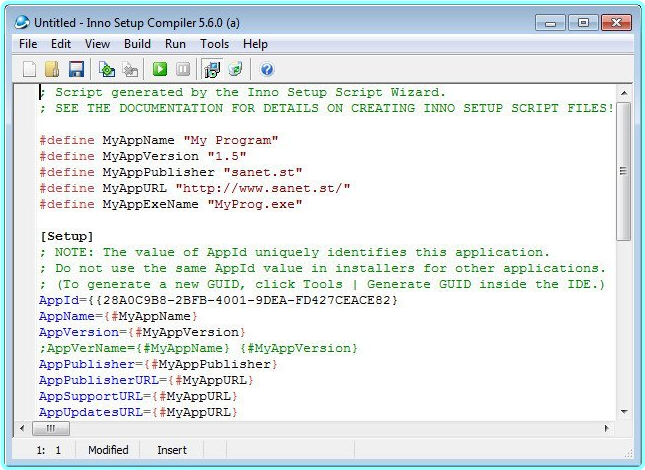This screenshot has width=645, height=470.
Task: Click the Pause toolbar icon
Action: click(x=183, y=69)
